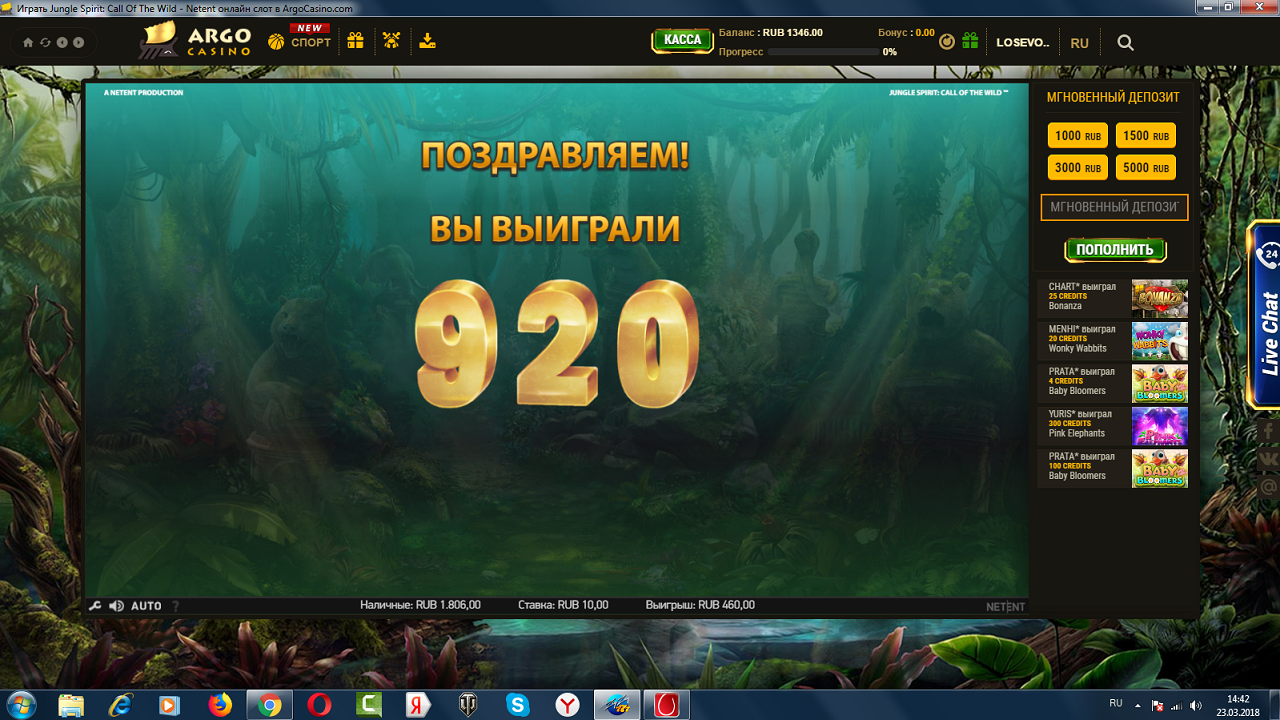Viewport: 1280px width, 720px height.
Task: Open the Windows Media Player taskbar icon
Action: tap(170, 705)
